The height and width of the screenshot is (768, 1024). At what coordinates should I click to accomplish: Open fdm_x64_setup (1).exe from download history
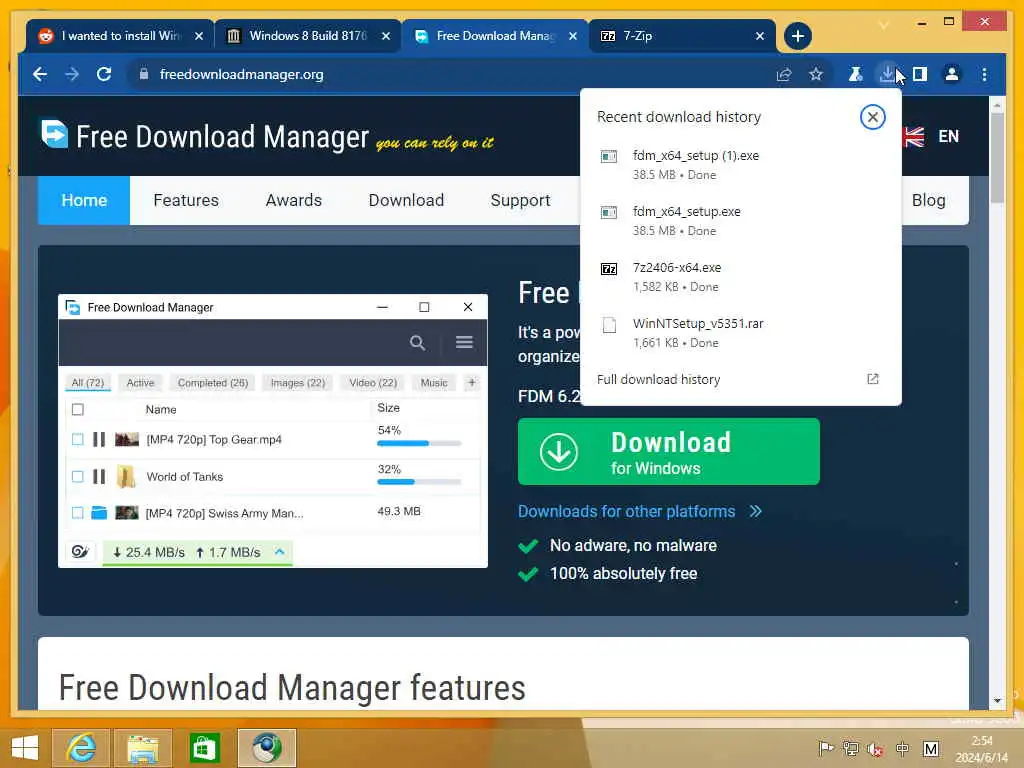click(741, 165)
